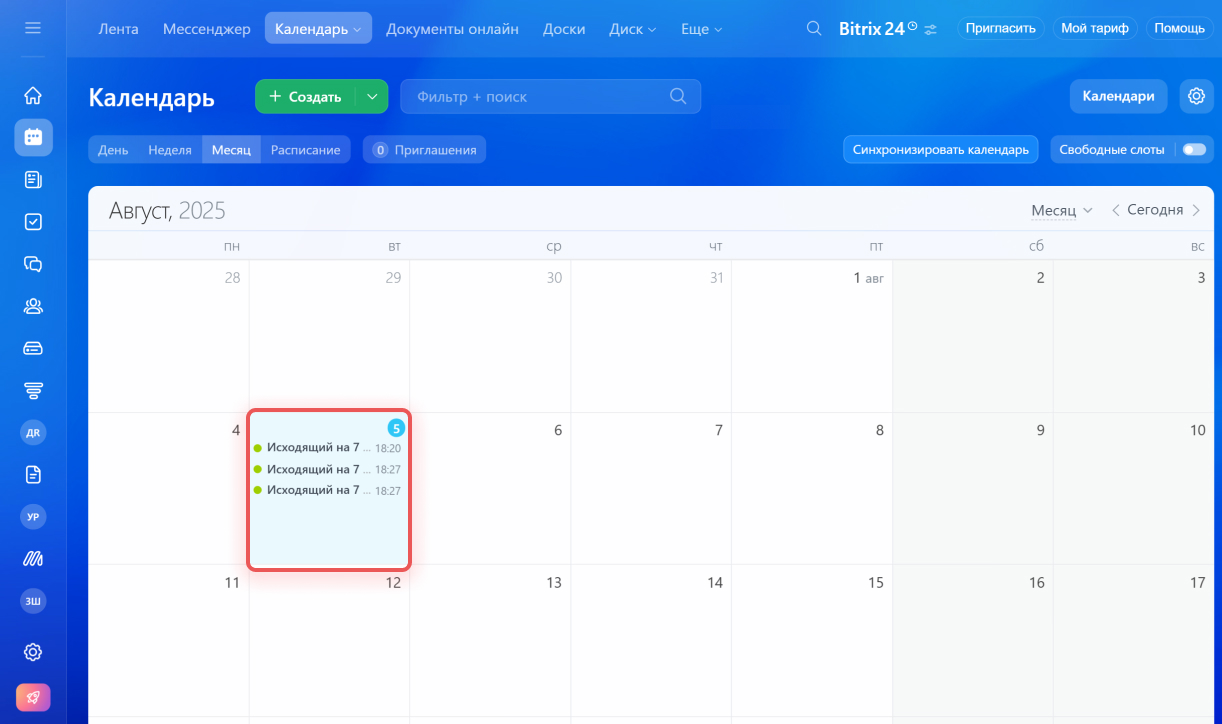Viewport: 1222px width, 724px height.
Task: Open the disk drive icon in sidebar
Action: [x=33, y=348]
